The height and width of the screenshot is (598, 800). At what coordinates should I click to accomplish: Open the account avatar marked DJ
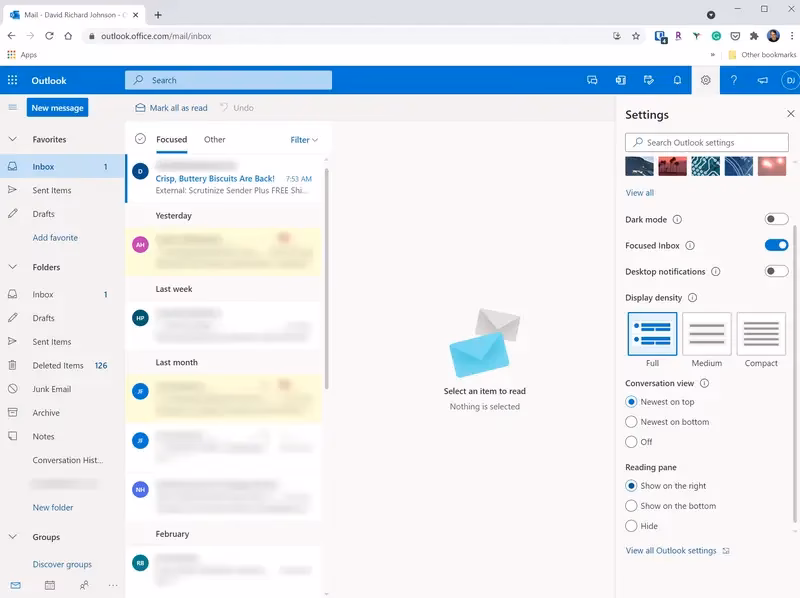[x=787, y=80]
